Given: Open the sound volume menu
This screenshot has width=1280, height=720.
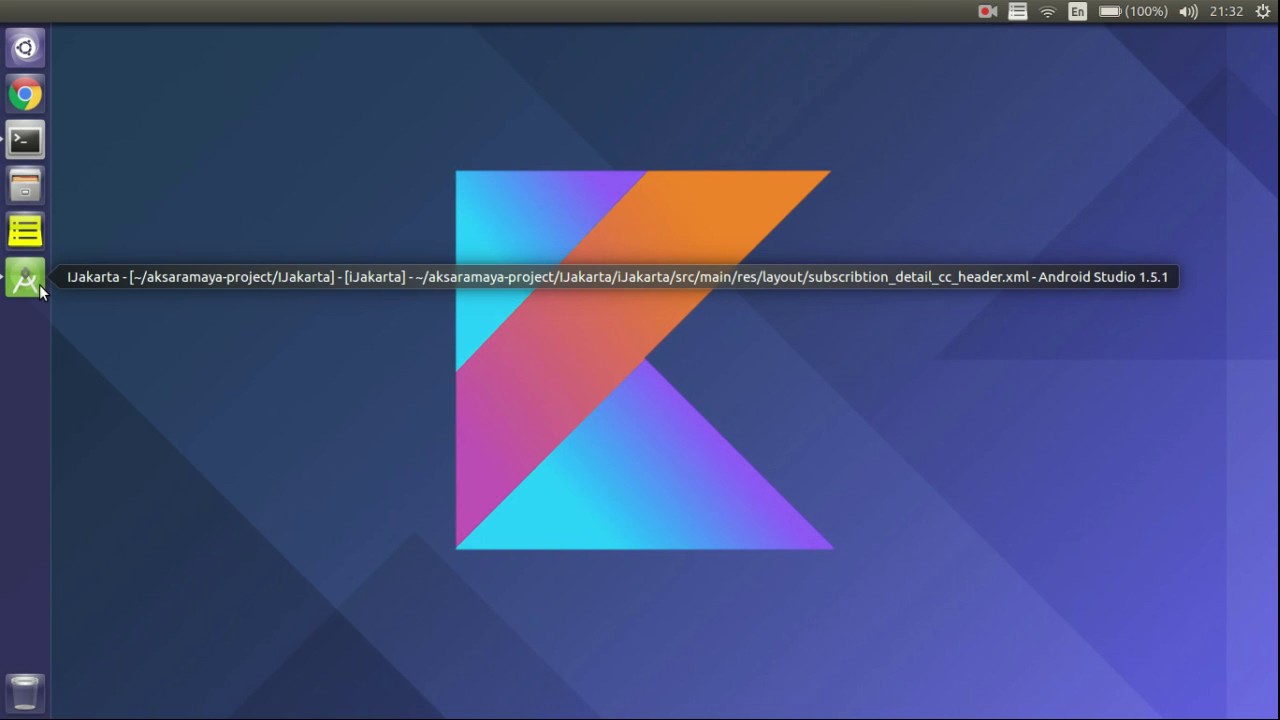Looking at the screenshot, I should pos(1188,12).
